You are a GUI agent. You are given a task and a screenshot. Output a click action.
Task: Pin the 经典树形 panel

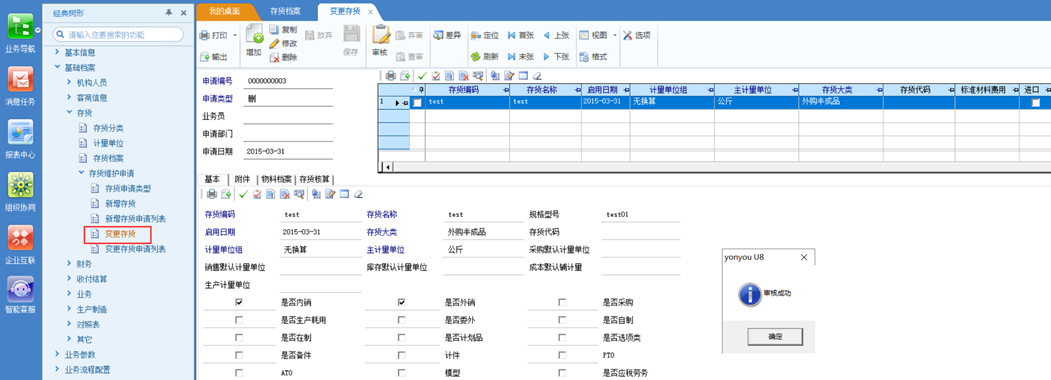(x=169, y=13)
